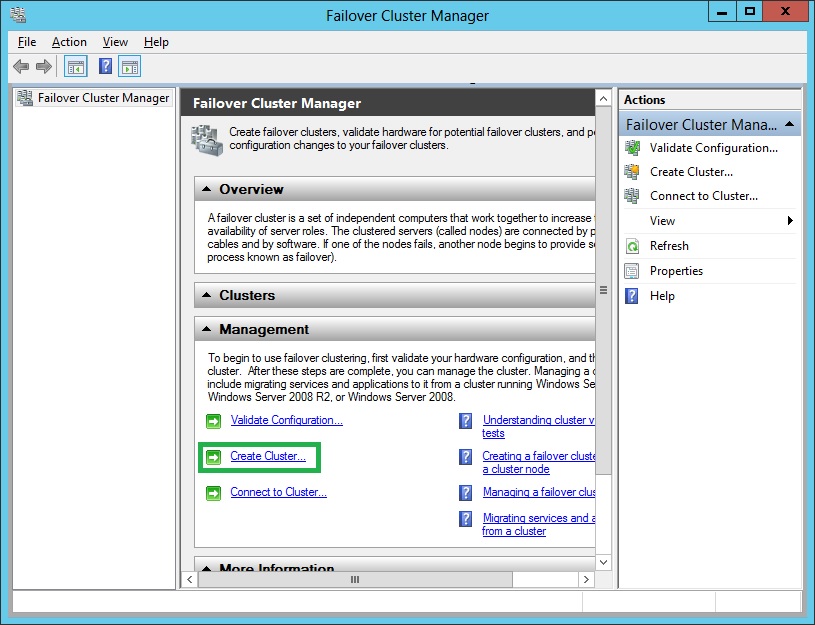The height and width of the screenshot is (625, 815).
Task: Expand the Clusters section
Action: tap(207, 295)
